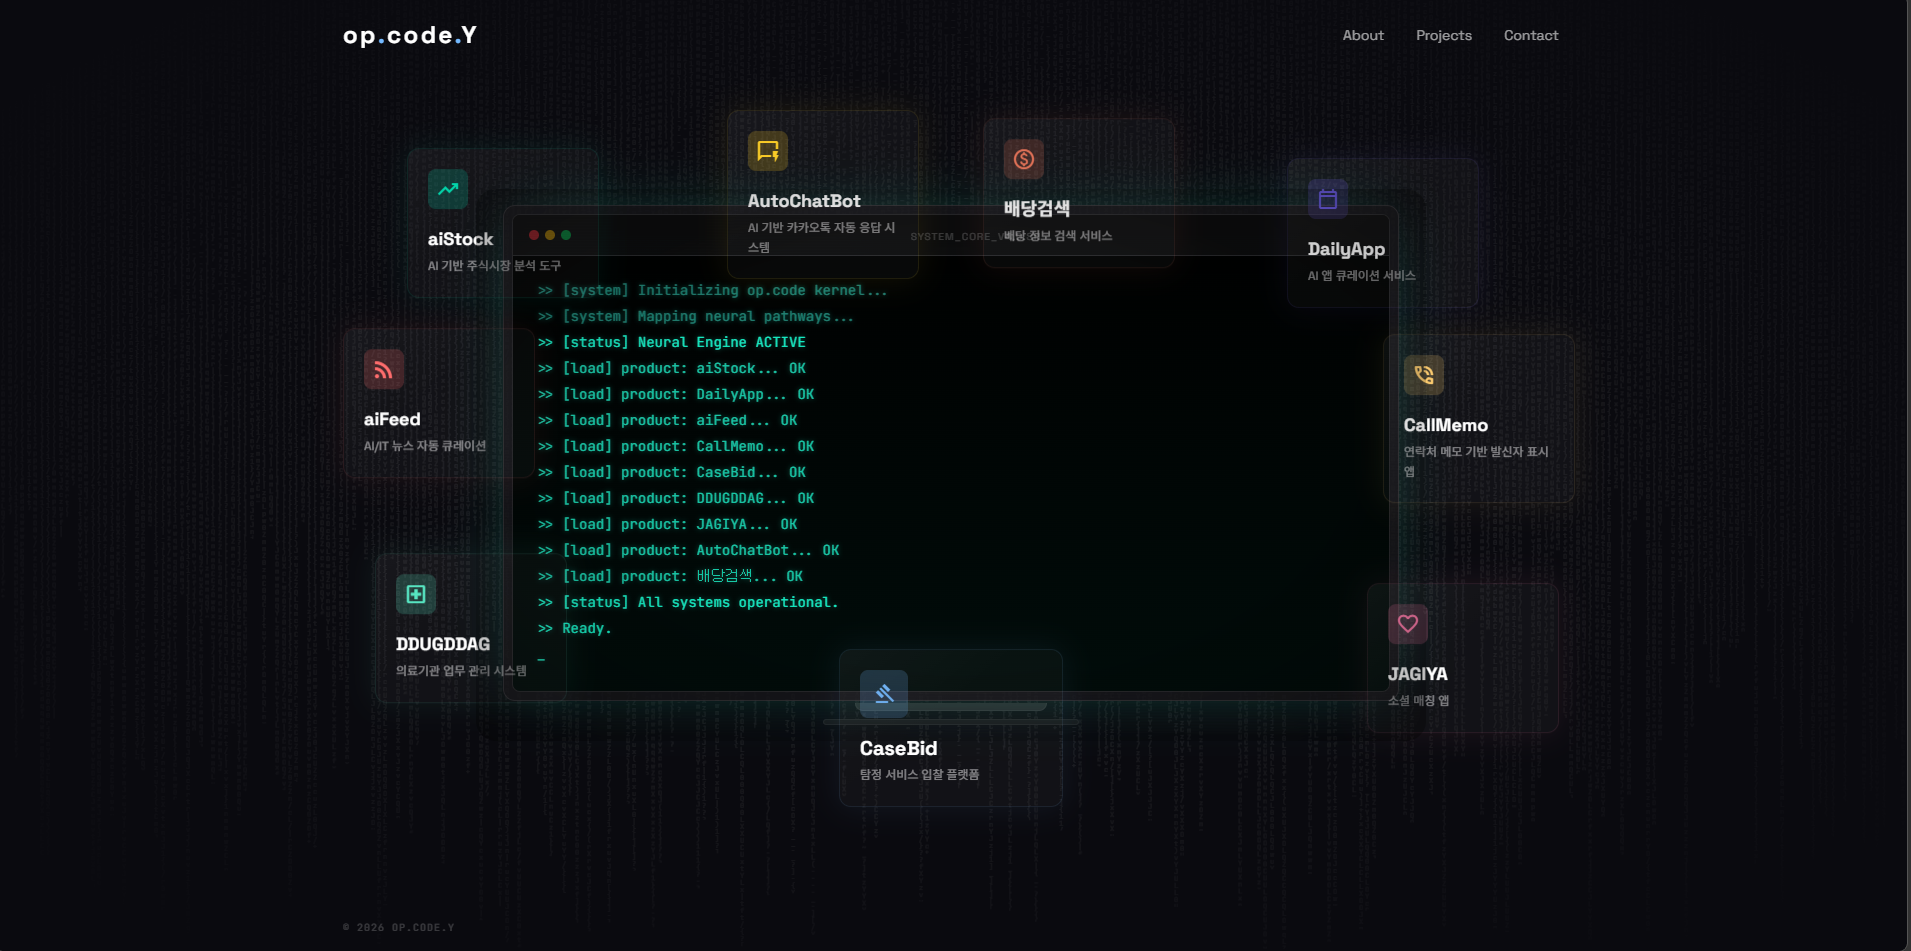Select the aiStock chart icon

click(x=447, y=189)
